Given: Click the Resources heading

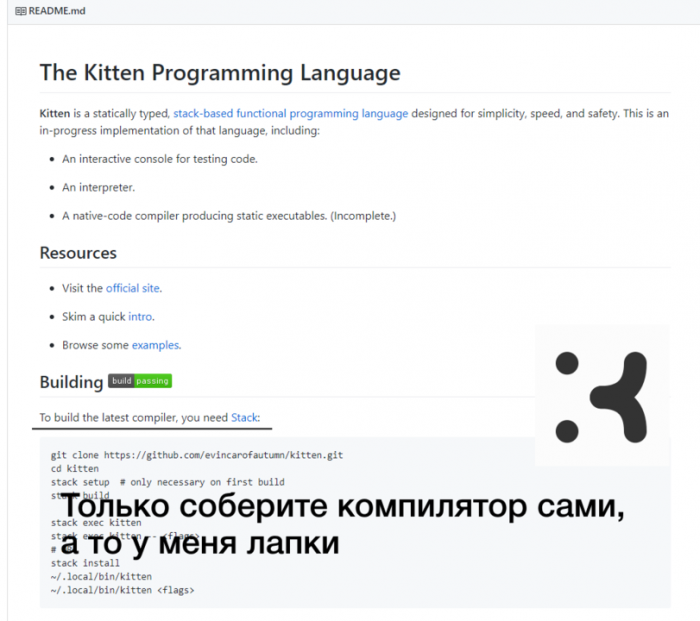Looking at the screenshot, I should 78,253.
